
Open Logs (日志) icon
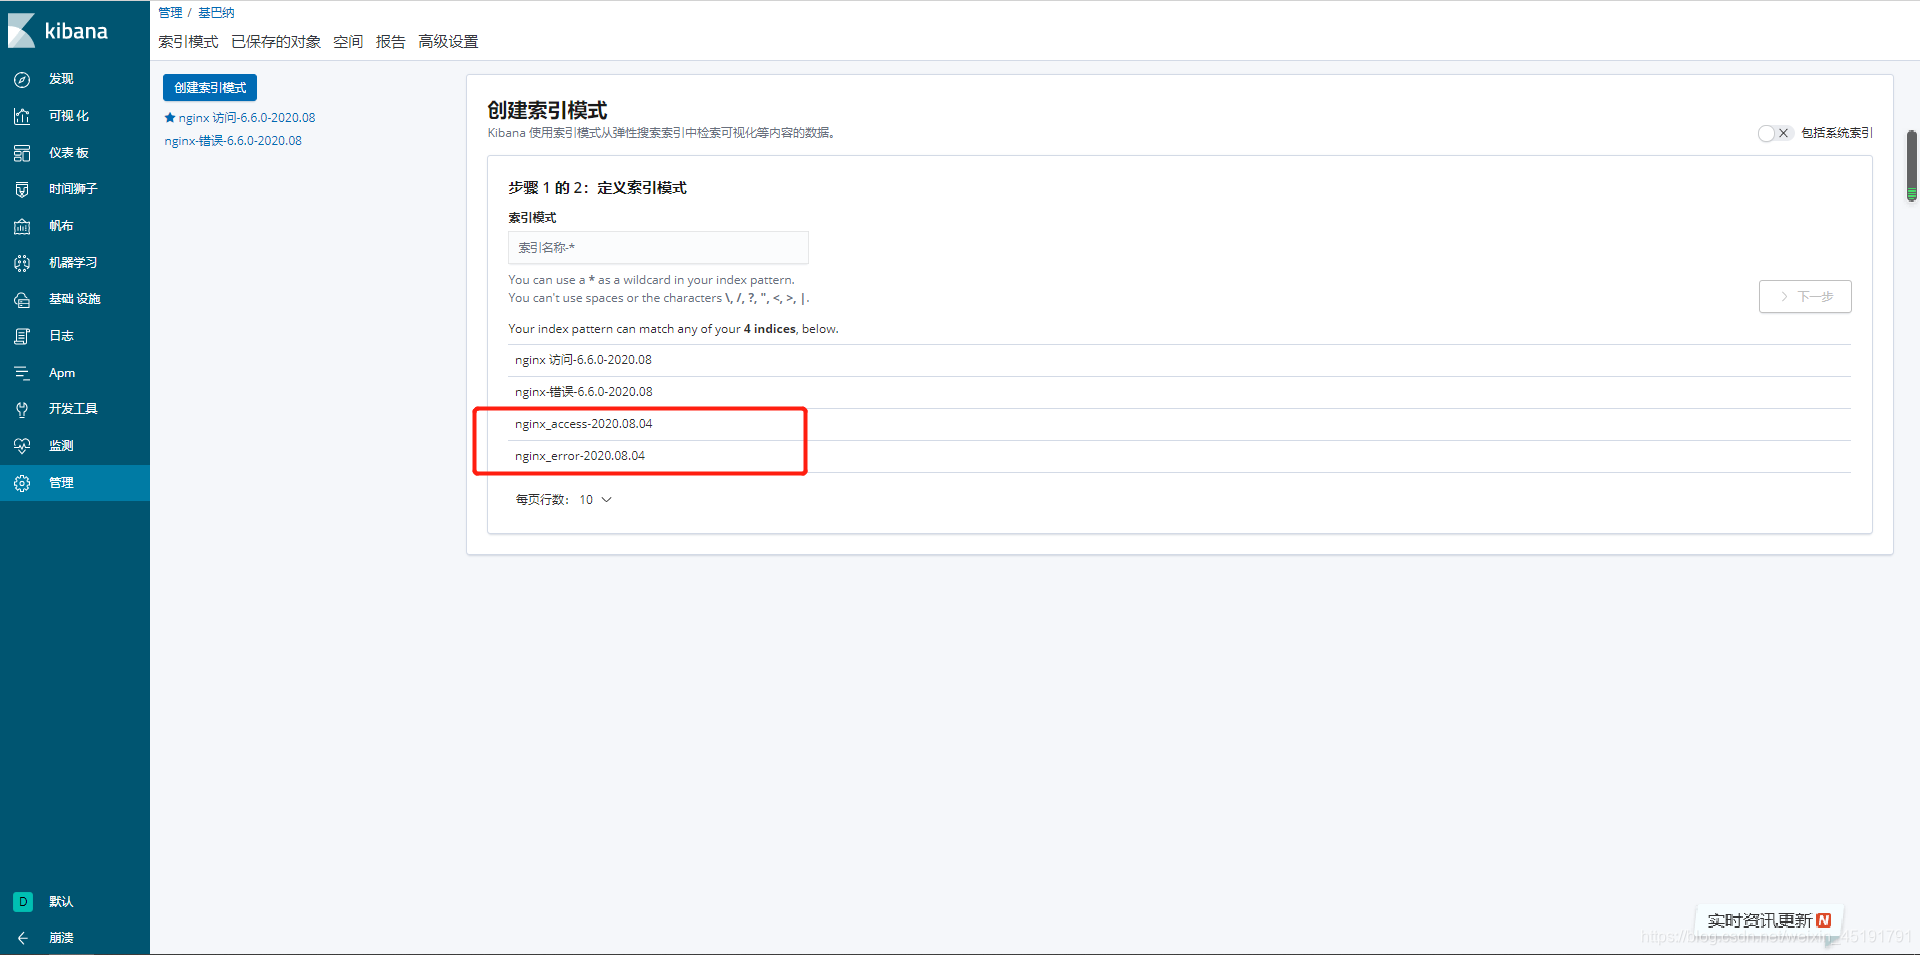pyautogui.click(x=22, y=336)
